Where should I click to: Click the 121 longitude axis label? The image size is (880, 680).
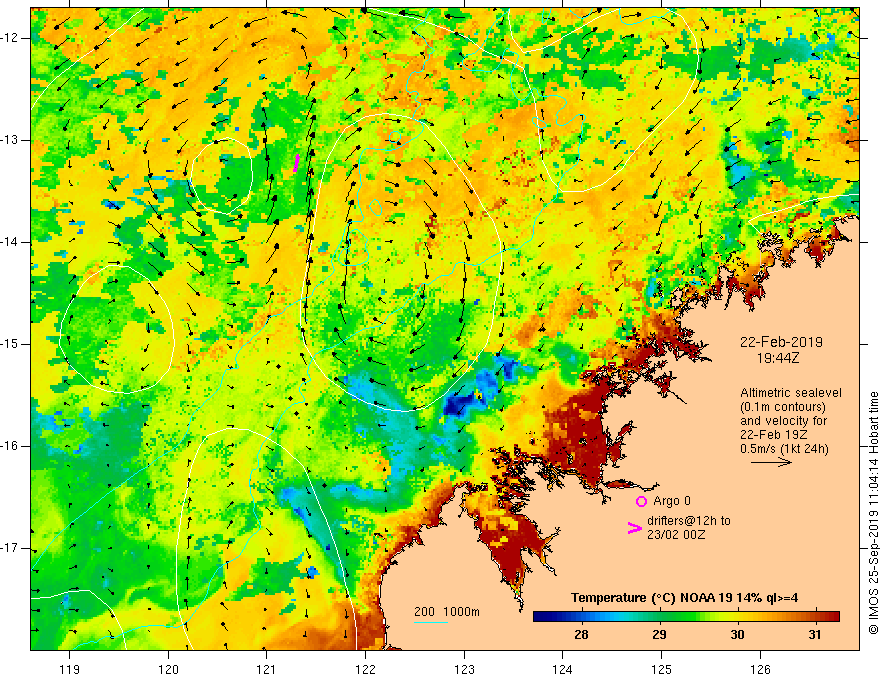(267, 669)
